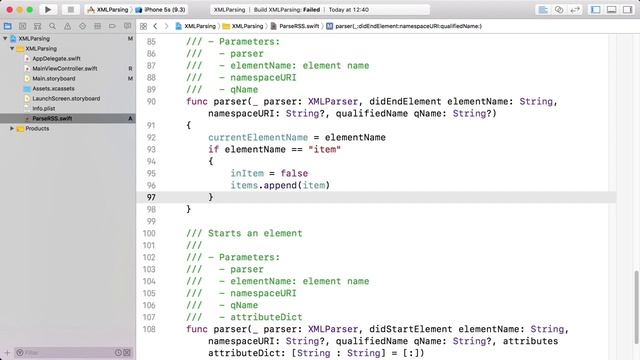Image resolution: width=640 pixels, height=360 pixels.
Task: Run the XMLParsing project with Play button
Action: coord(48,9)
